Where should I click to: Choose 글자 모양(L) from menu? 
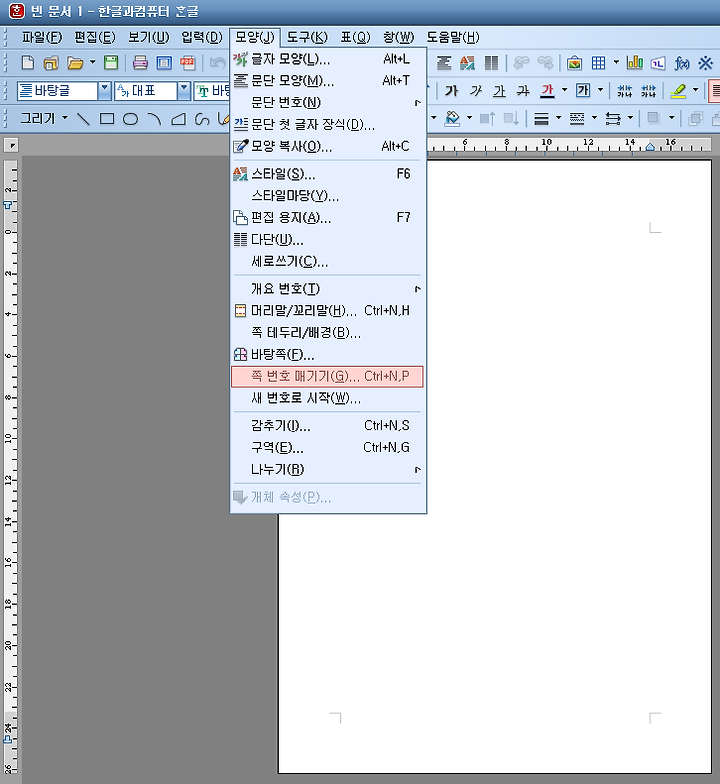327,59
